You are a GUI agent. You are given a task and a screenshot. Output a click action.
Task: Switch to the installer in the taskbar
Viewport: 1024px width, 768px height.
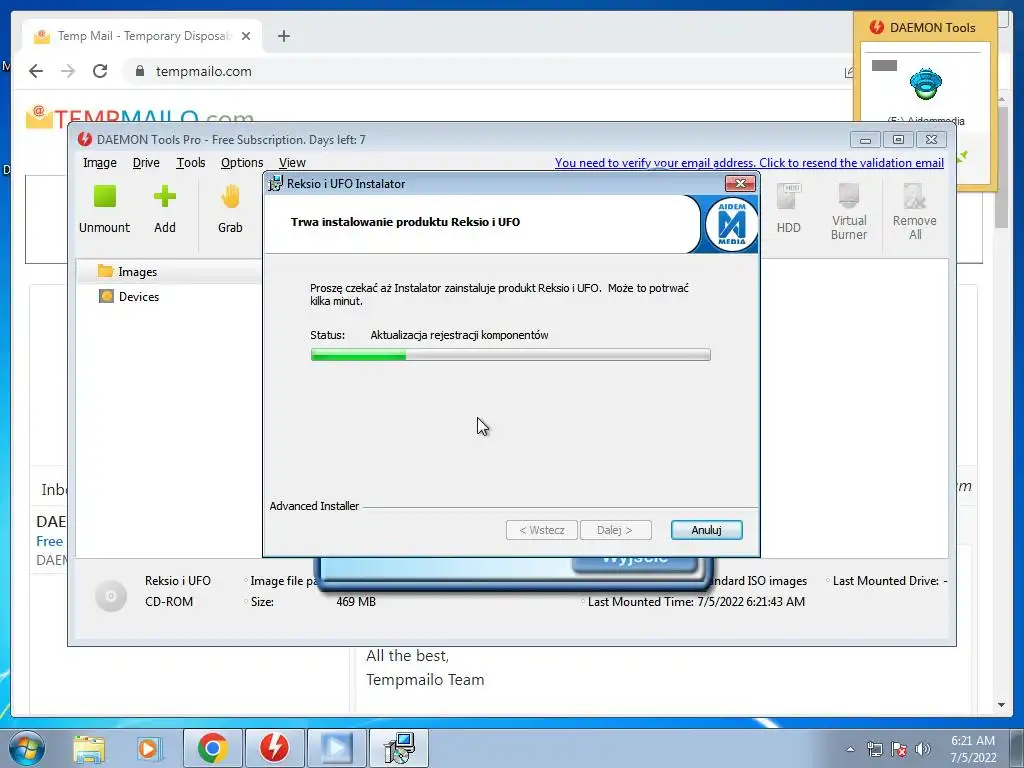[x=399, y=748]
